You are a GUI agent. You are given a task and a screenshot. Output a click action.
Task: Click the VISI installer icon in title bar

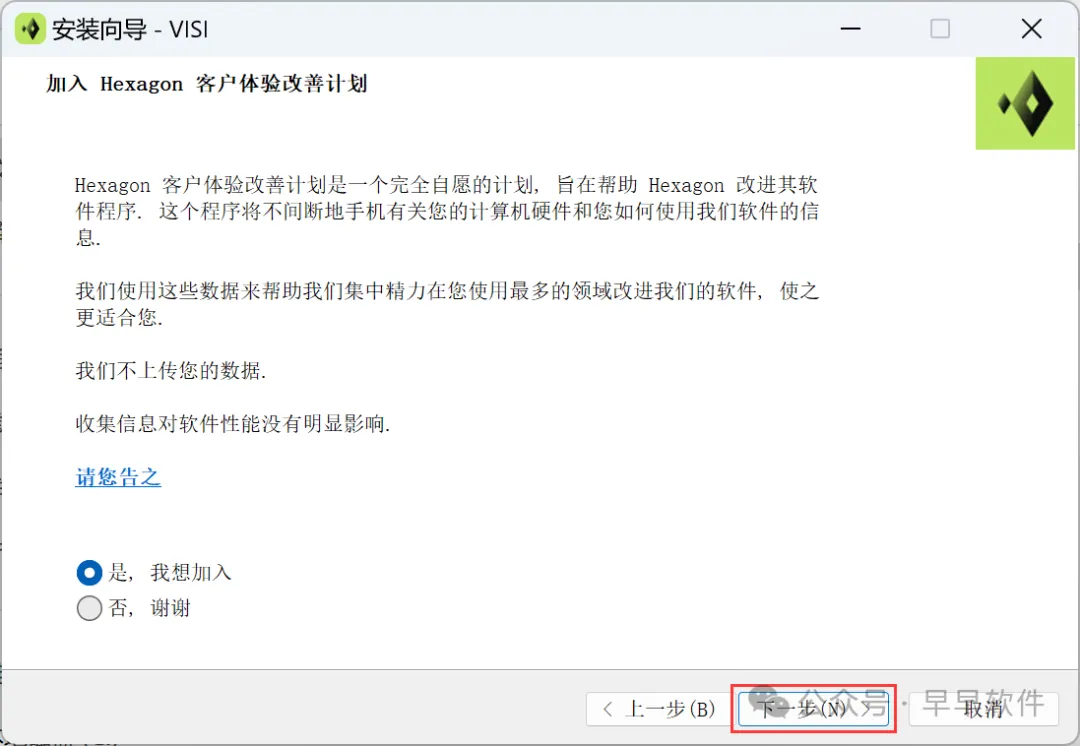pyautogui.click(x=30, y=29)
